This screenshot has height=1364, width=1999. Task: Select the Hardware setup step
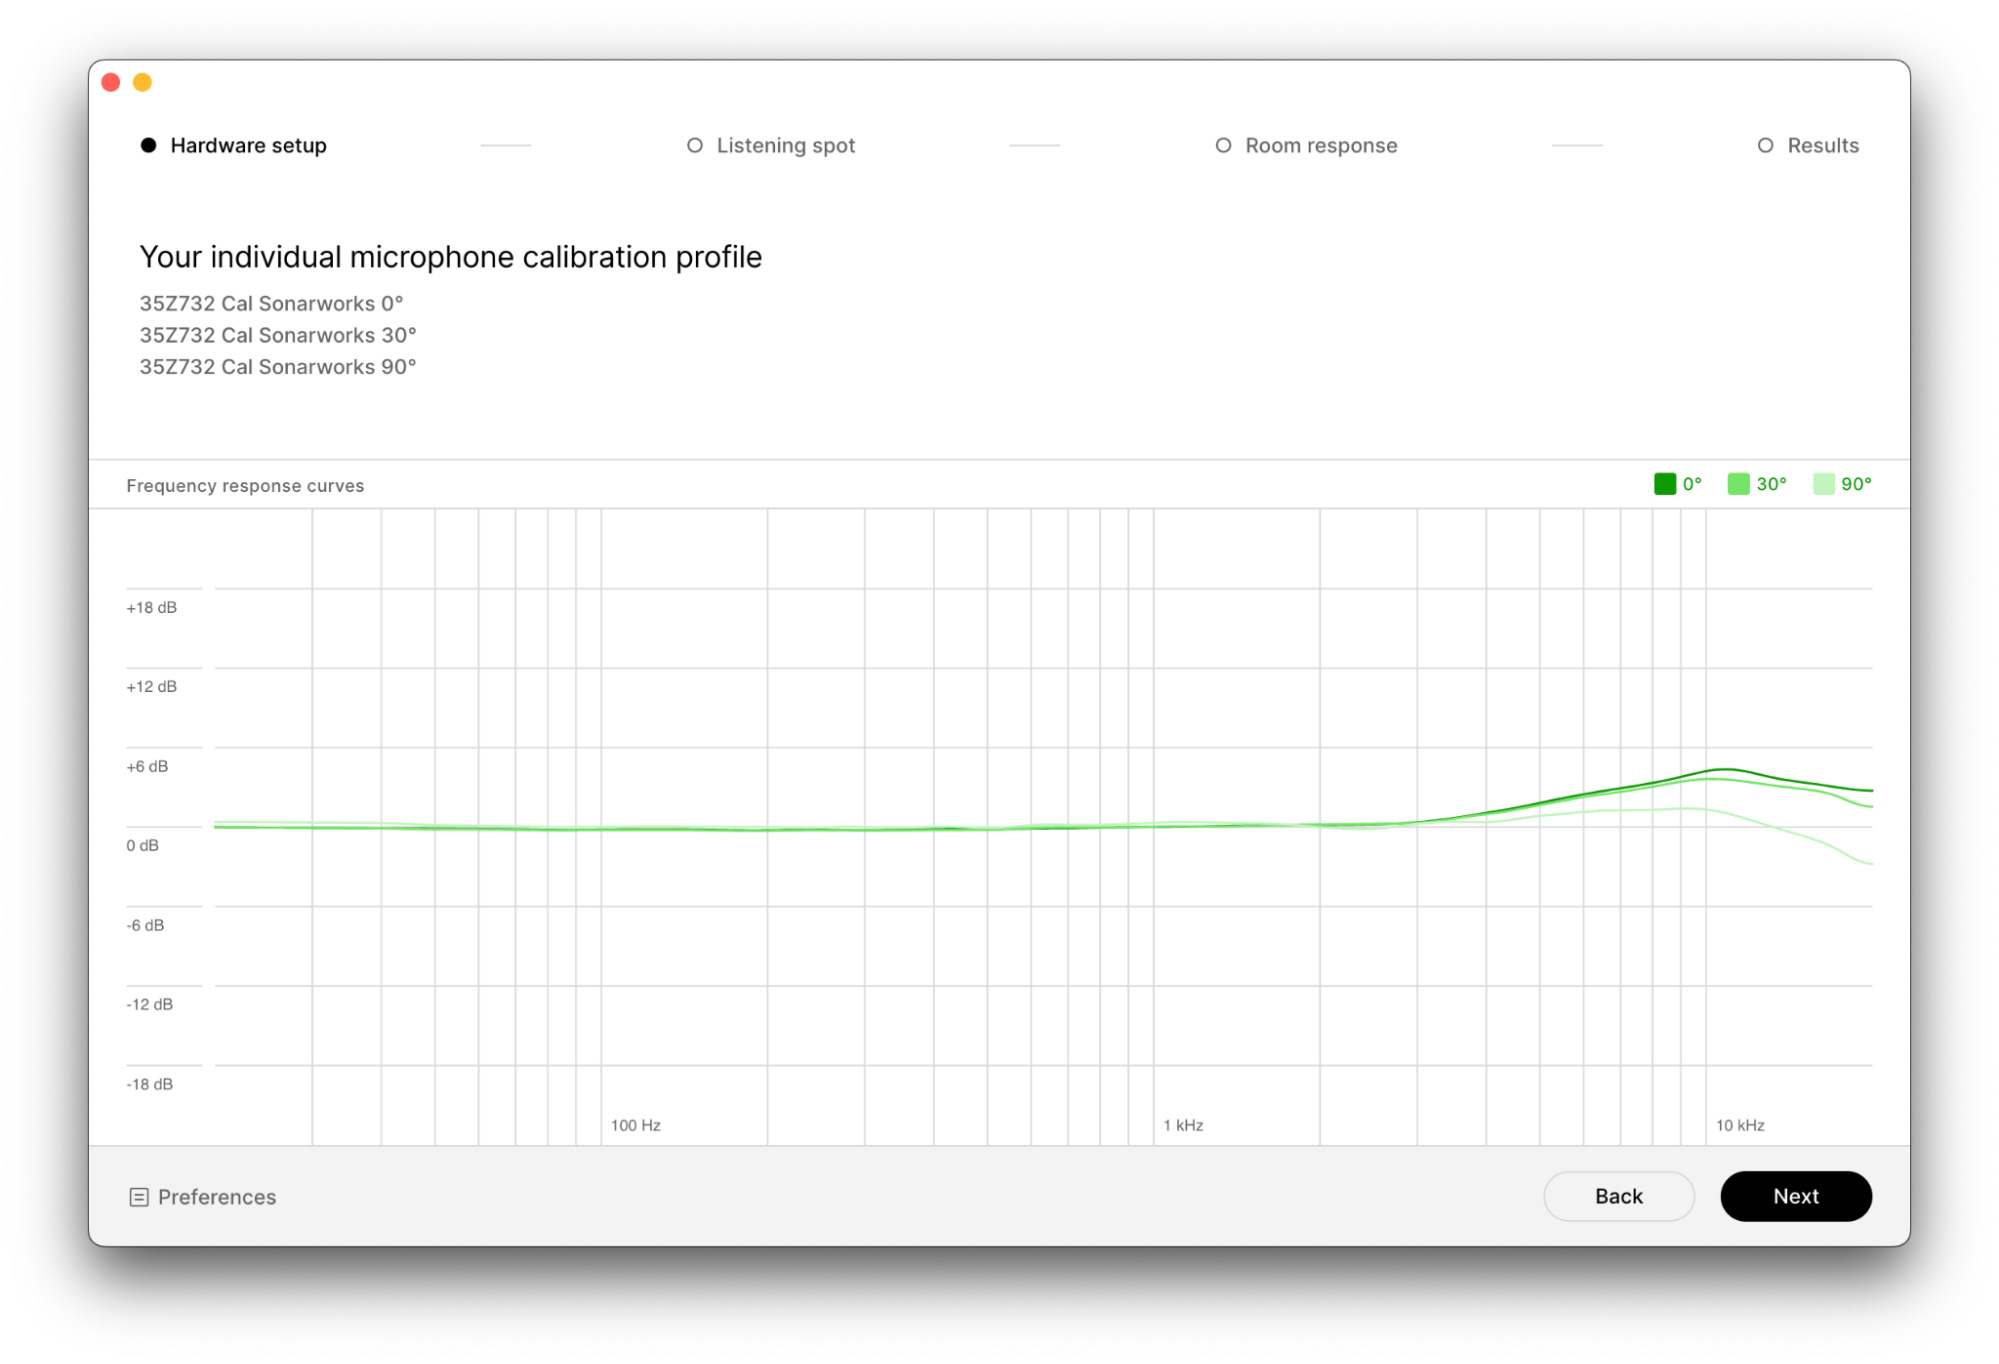click(x=234, y=145)
